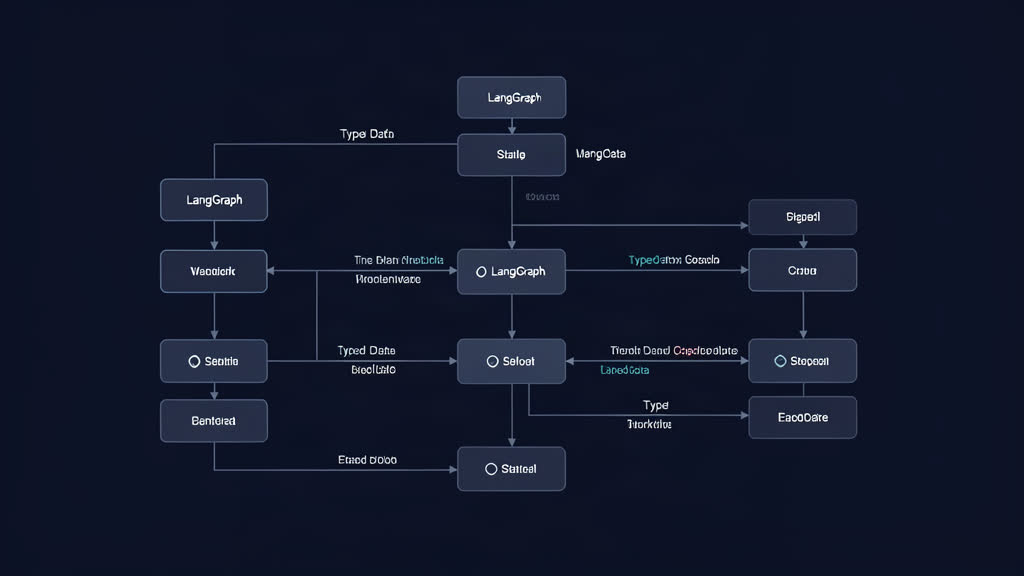Select the Weoolerk node
1024x576 pixels.
(214, 271)
